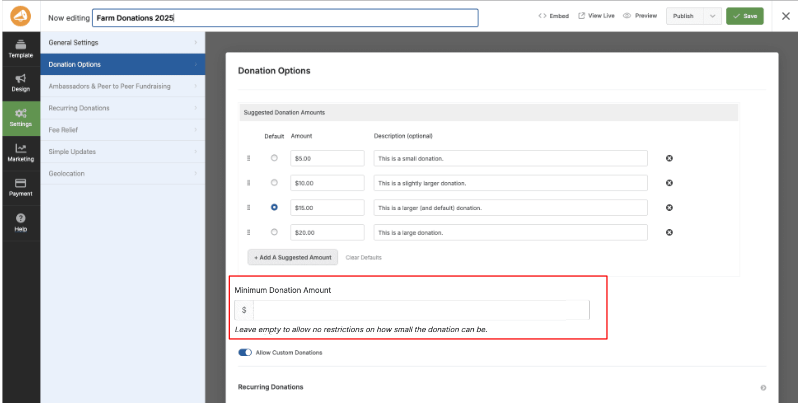Image resolution: width=798 pixels, height=403 pixels.
Task: Open the Help sidebar section
Action: [x=20, y=222]
